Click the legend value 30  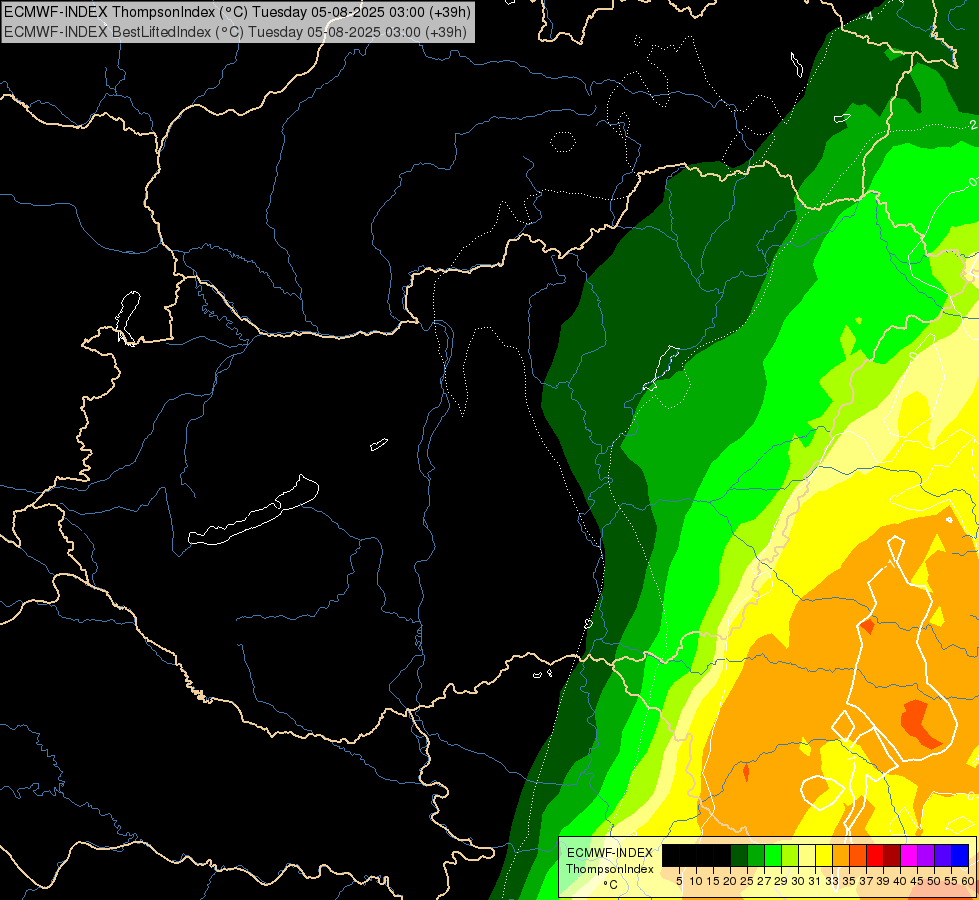click(x=797, y=881)
